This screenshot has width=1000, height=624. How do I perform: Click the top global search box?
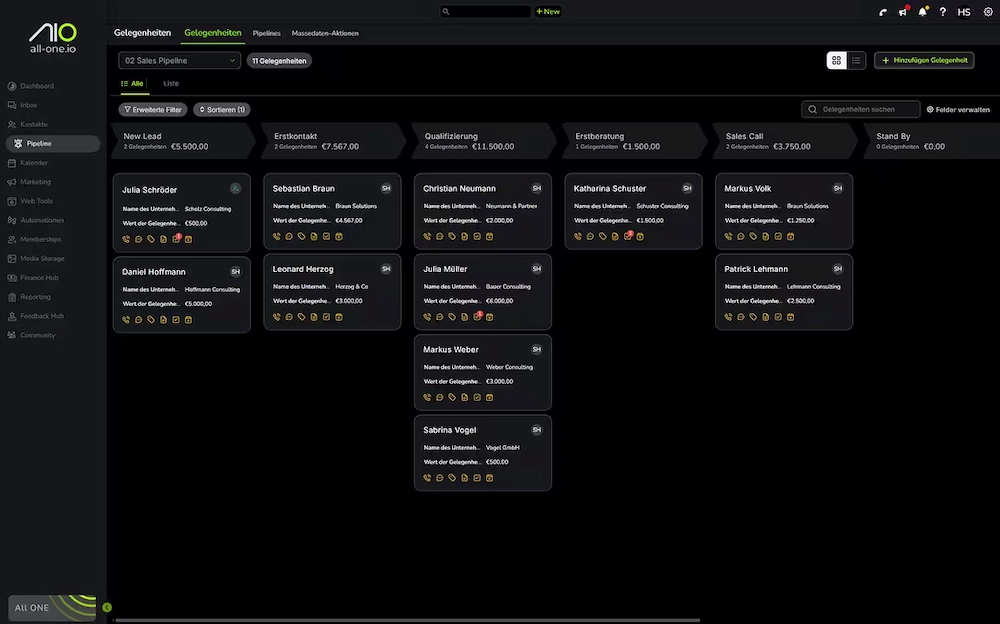pyautogui.click(x=485, y=11)
